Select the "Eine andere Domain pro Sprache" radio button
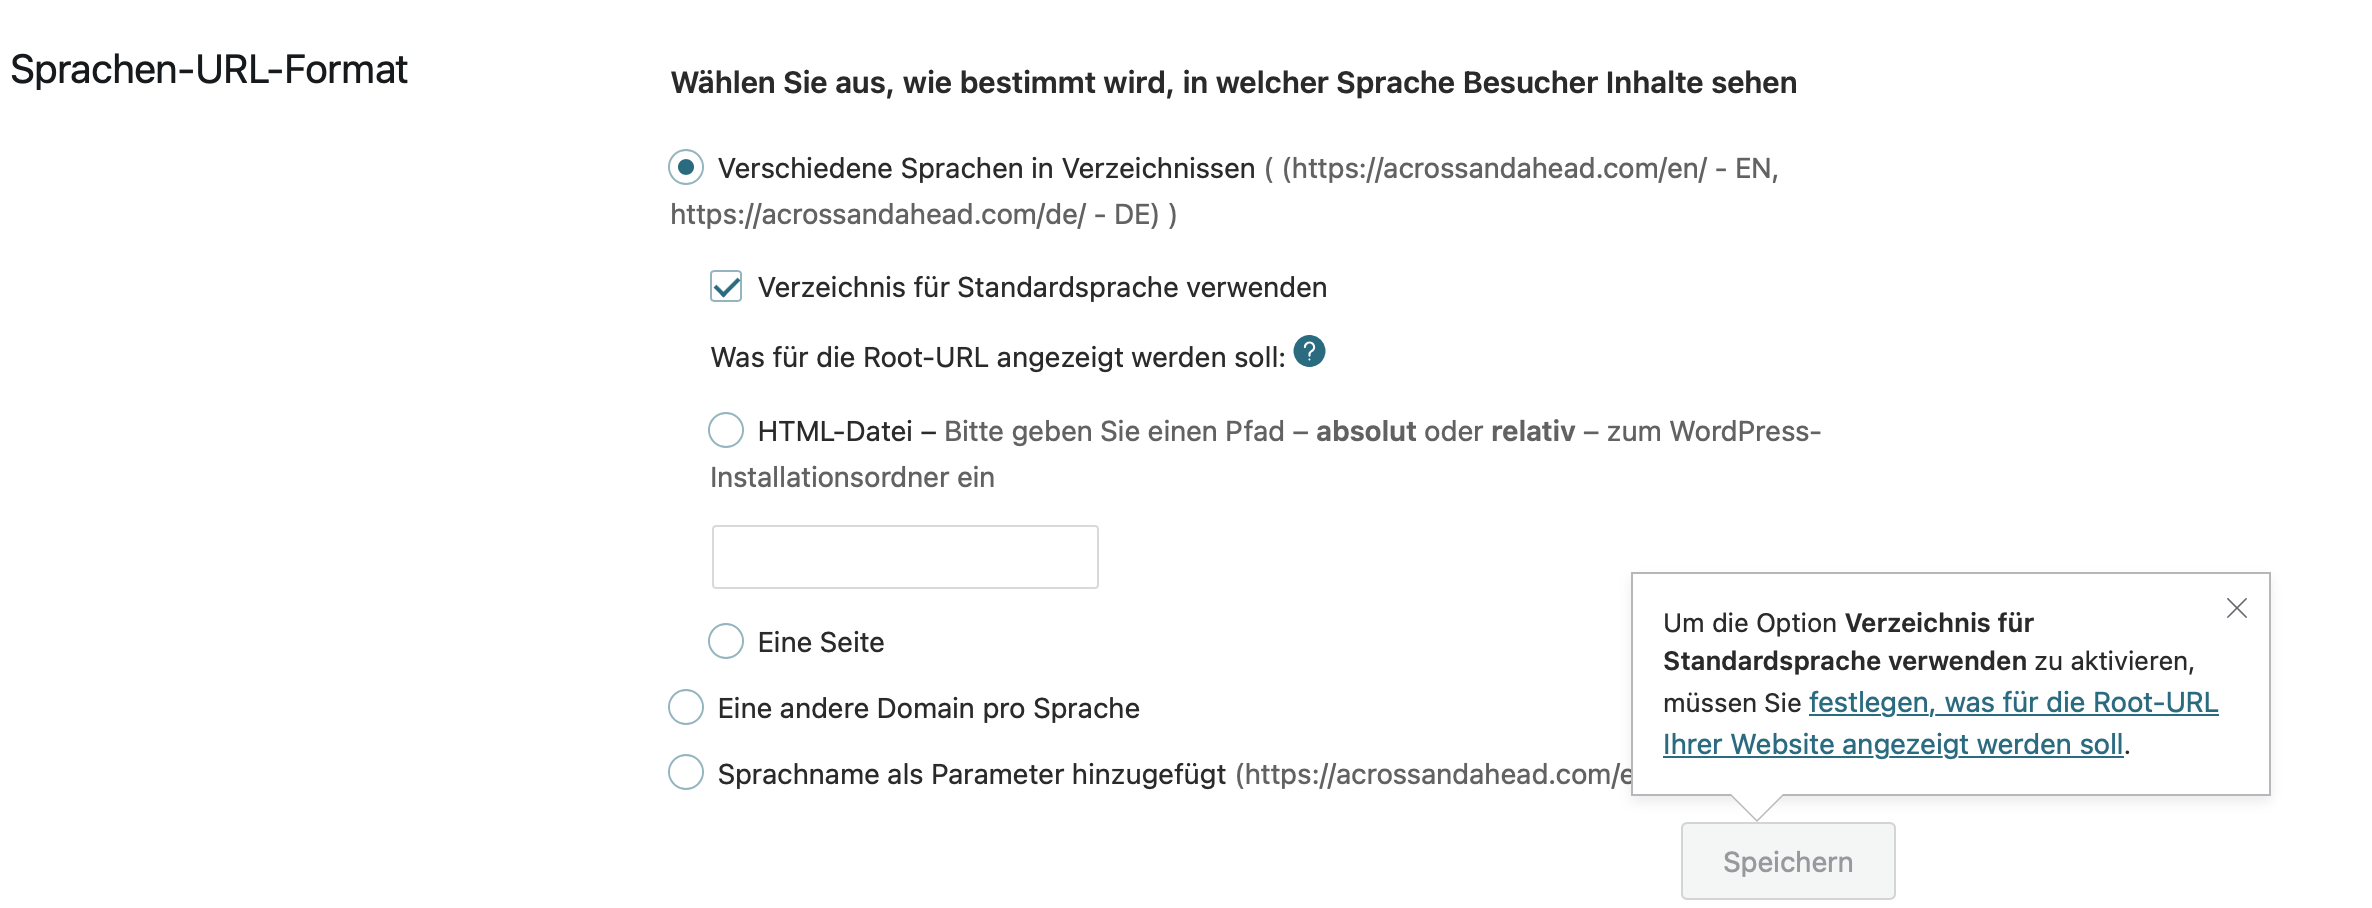 tap(686, 707)
